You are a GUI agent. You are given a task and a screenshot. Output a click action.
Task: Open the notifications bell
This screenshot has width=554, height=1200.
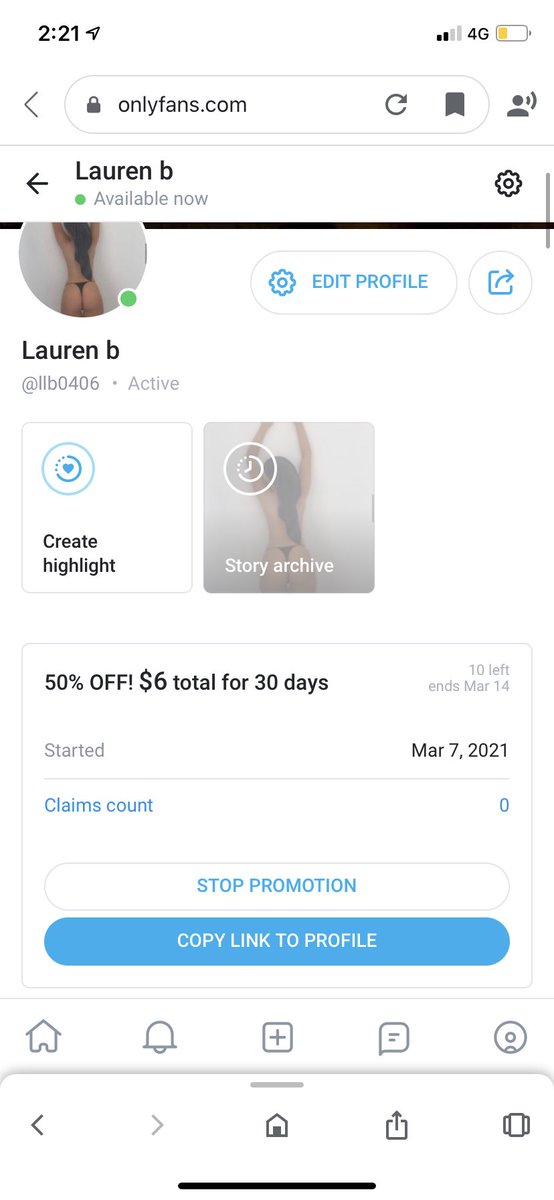pos(160,1038)
